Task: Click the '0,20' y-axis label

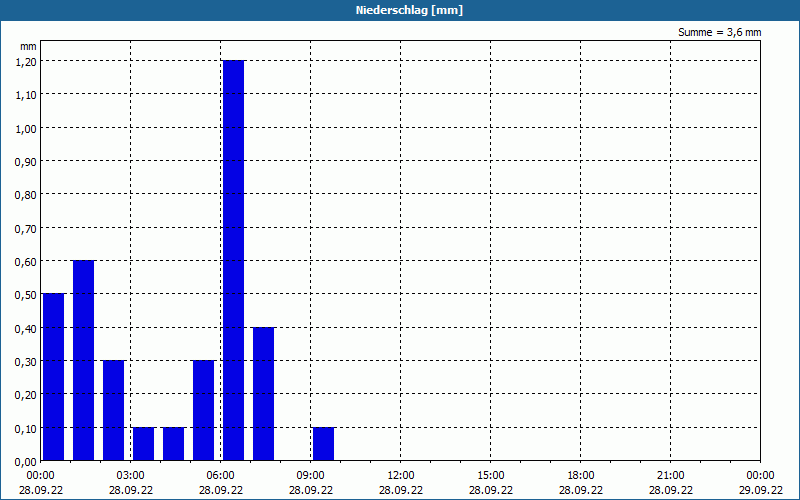Action: point(26,395)
